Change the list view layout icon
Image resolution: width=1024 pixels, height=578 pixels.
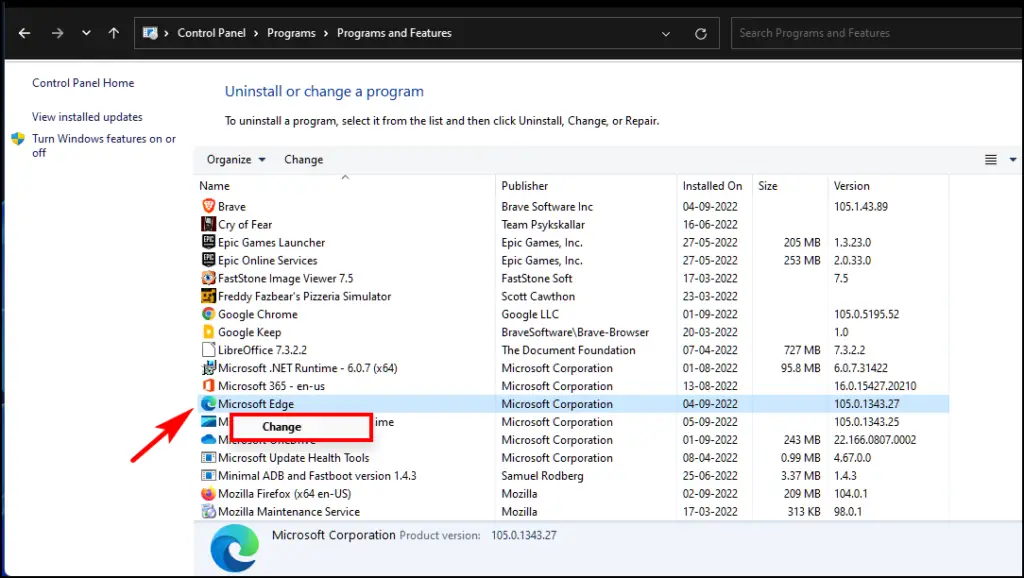[991, 159]
